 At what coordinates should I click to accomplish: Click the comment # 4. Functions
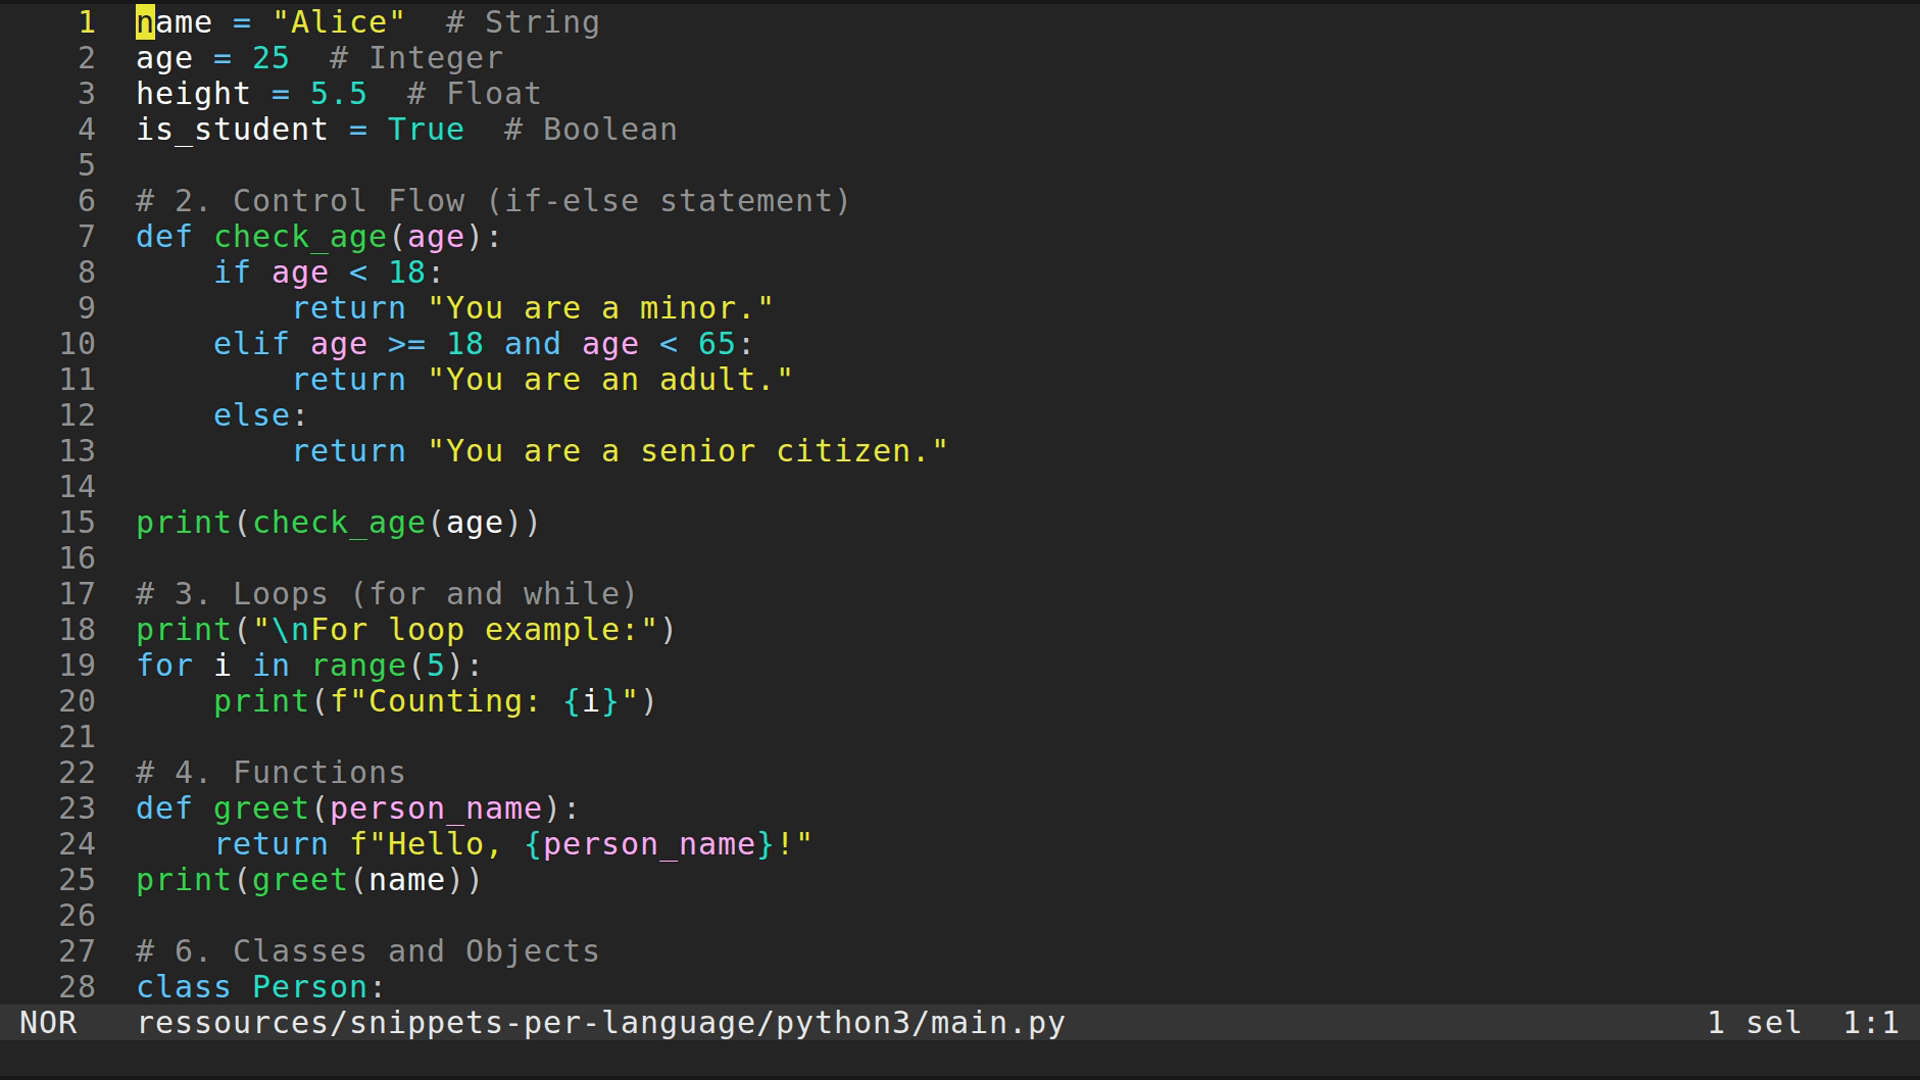[x=270, y=771]
